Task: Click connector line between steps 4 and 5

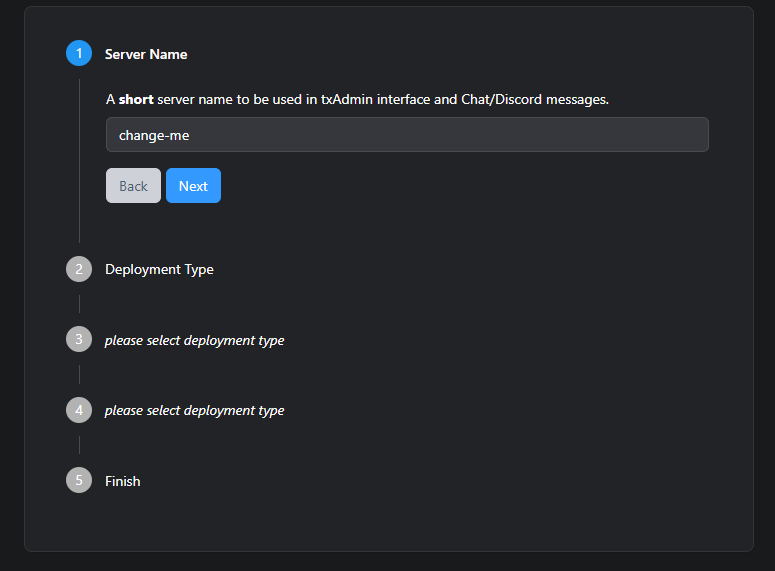Action: [79, 445]
